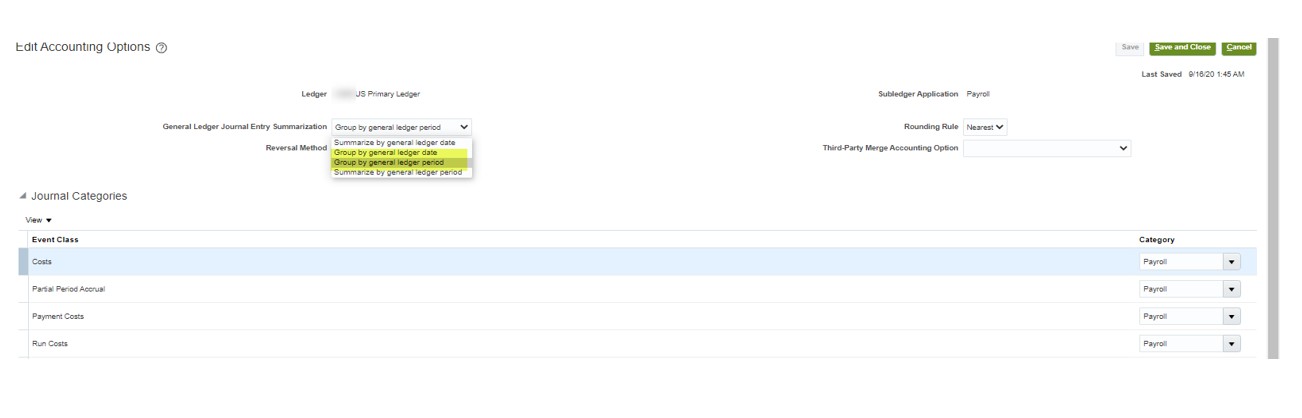Click the disabled Save button
Screen dimensions: 1302x418
point(1130,47)
